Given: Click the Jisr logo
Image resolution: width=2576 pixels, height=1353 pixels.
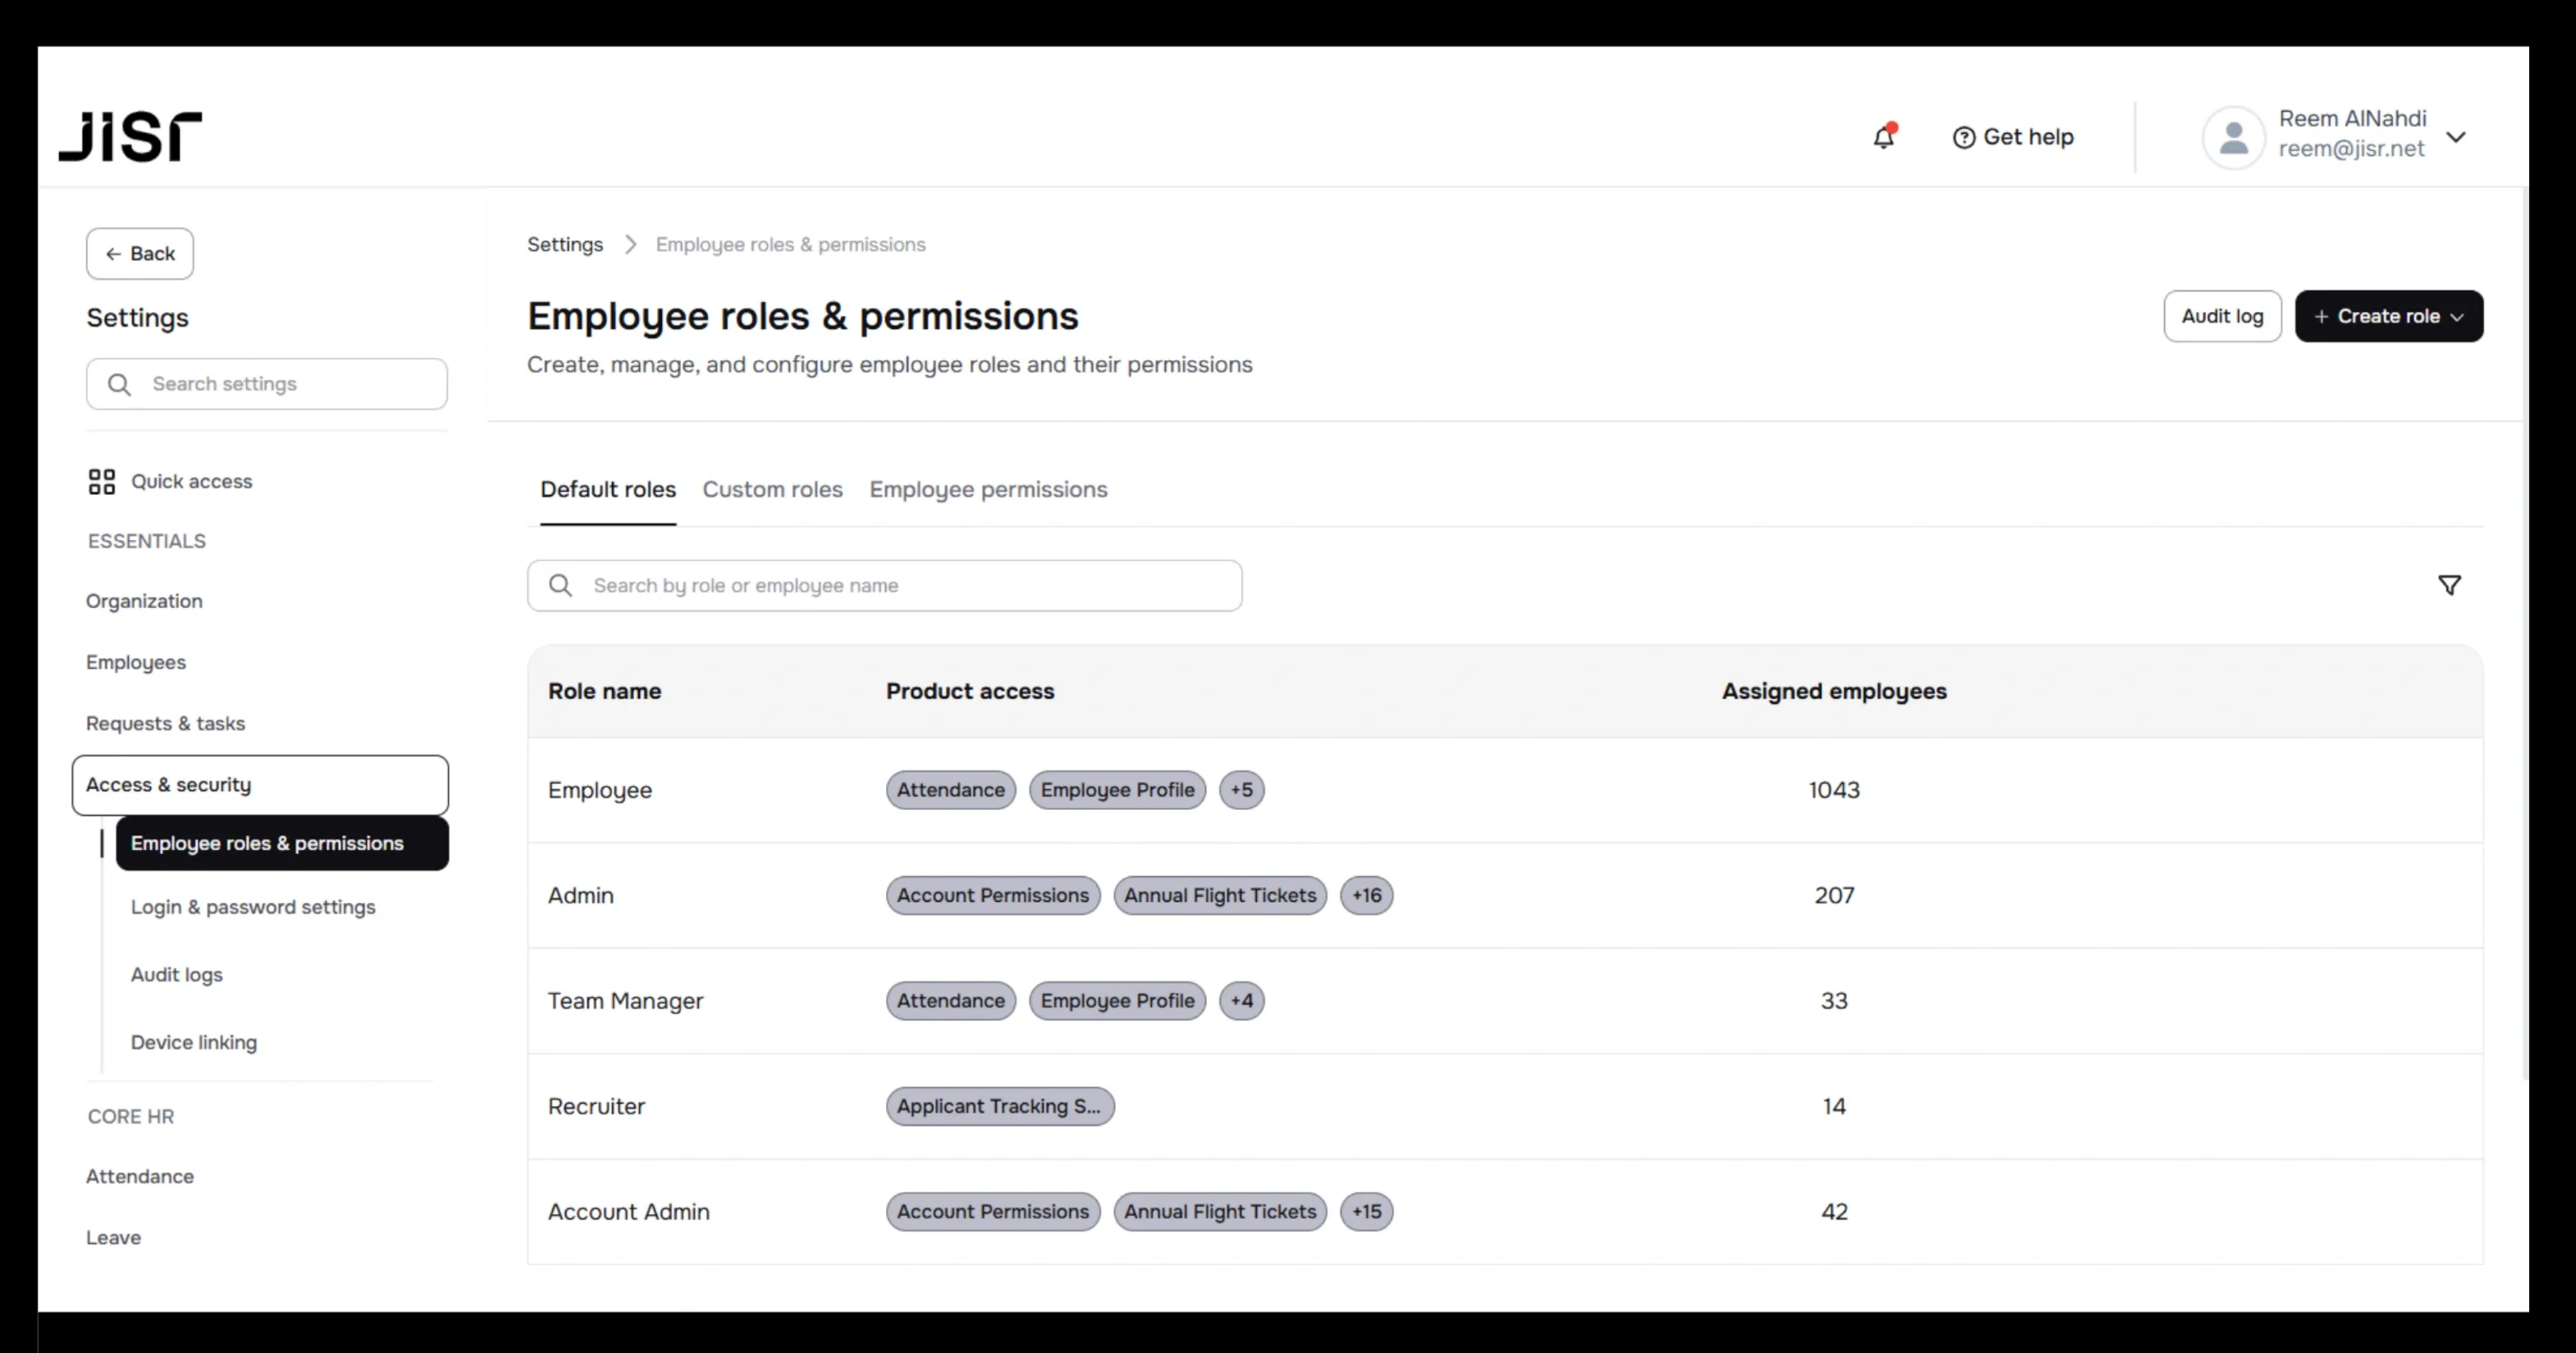Looking at the screenshot, I should point(130,136).
